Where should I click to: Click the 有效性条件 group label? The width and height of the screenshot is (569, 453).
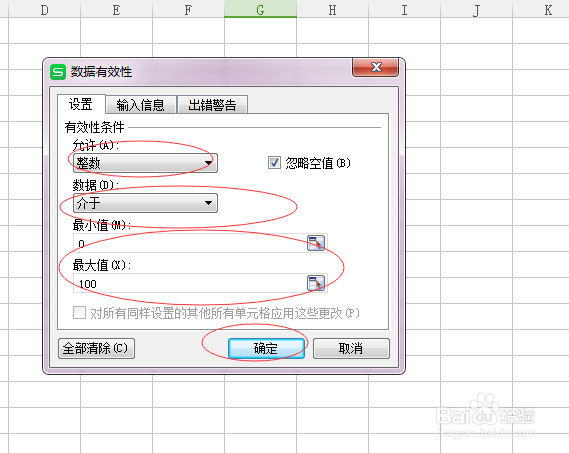click(94, 127)
